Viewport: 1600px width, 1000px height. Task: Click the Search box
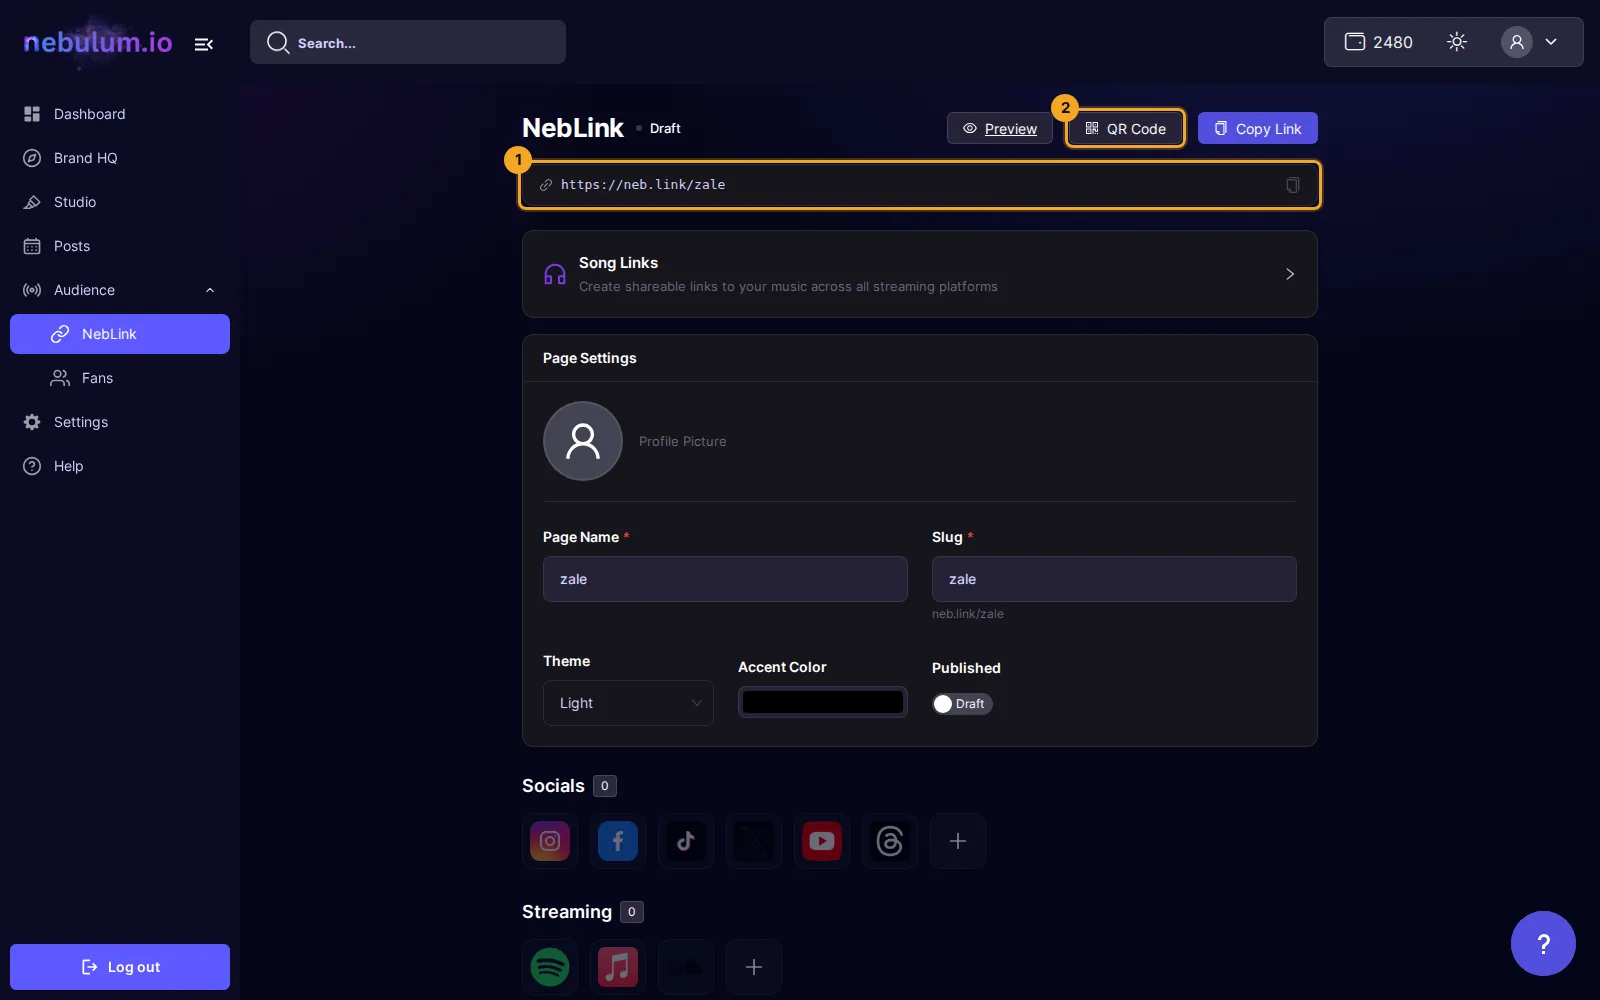pyautogui.click(x=408, y=42)
